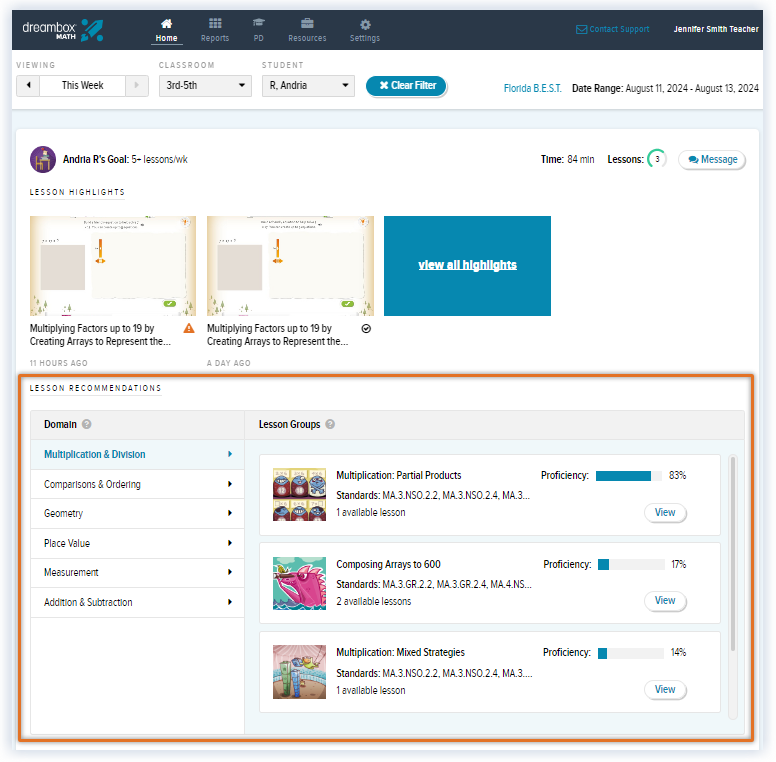The image size is (776, 762).
Task: Click the 'Multiplication: Partial Products' title
Action: coord(399,476)
